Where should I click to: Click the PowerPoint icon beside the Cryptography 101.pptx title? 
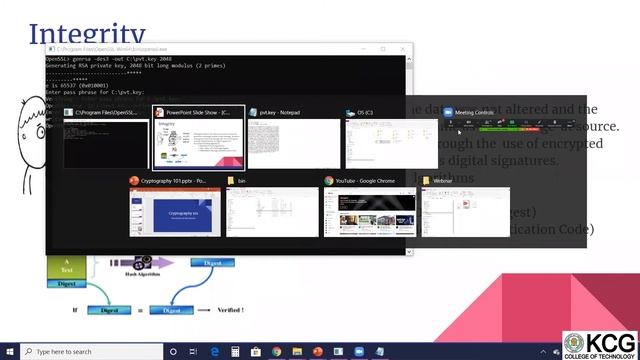(134, 180)
